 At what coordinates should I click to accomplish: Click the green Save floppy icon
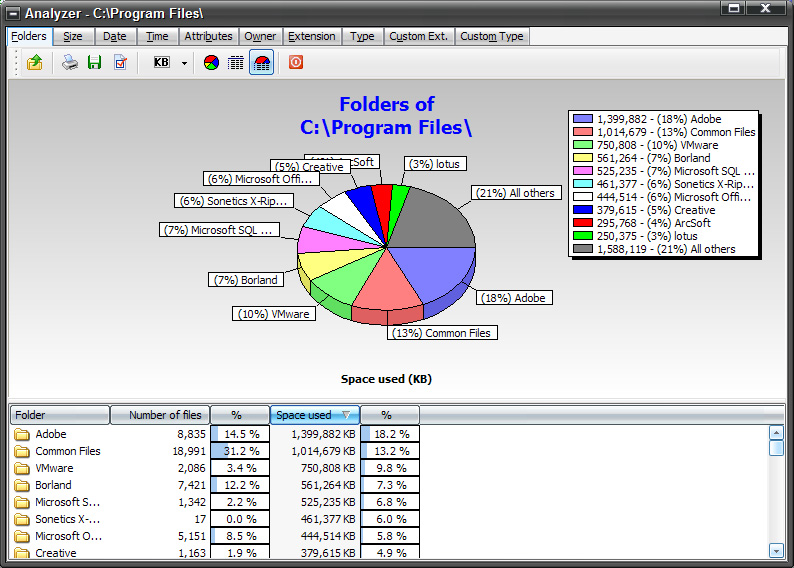pyautogui.click(x=95, y=63)
